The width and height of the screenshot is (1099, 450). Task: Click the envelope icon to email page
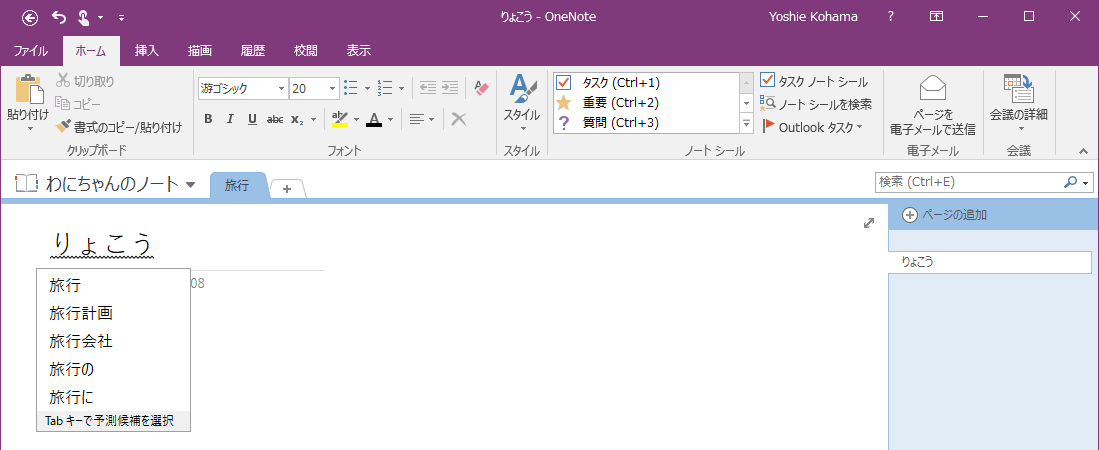[x=932, y=89]
